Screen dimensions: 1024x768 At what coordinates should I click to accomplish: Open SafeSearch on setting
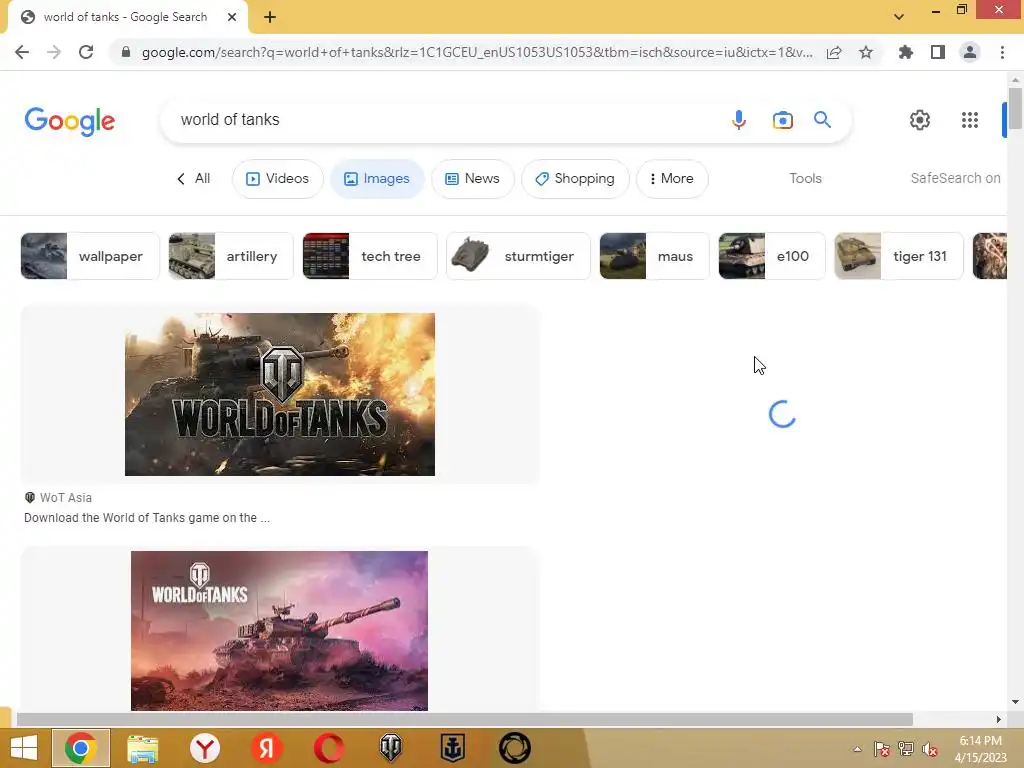(955, 178)
